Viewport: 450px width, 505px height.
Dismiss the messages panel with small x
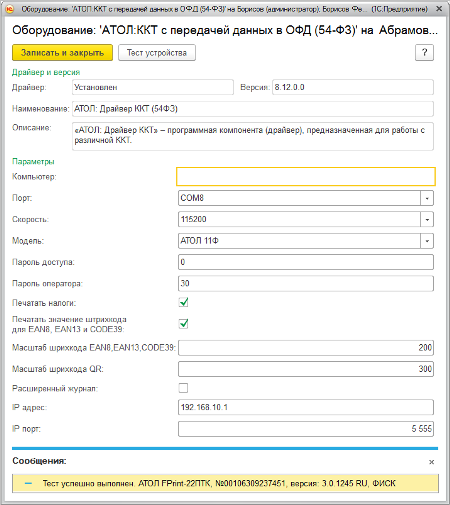click(x=431, y=462)
